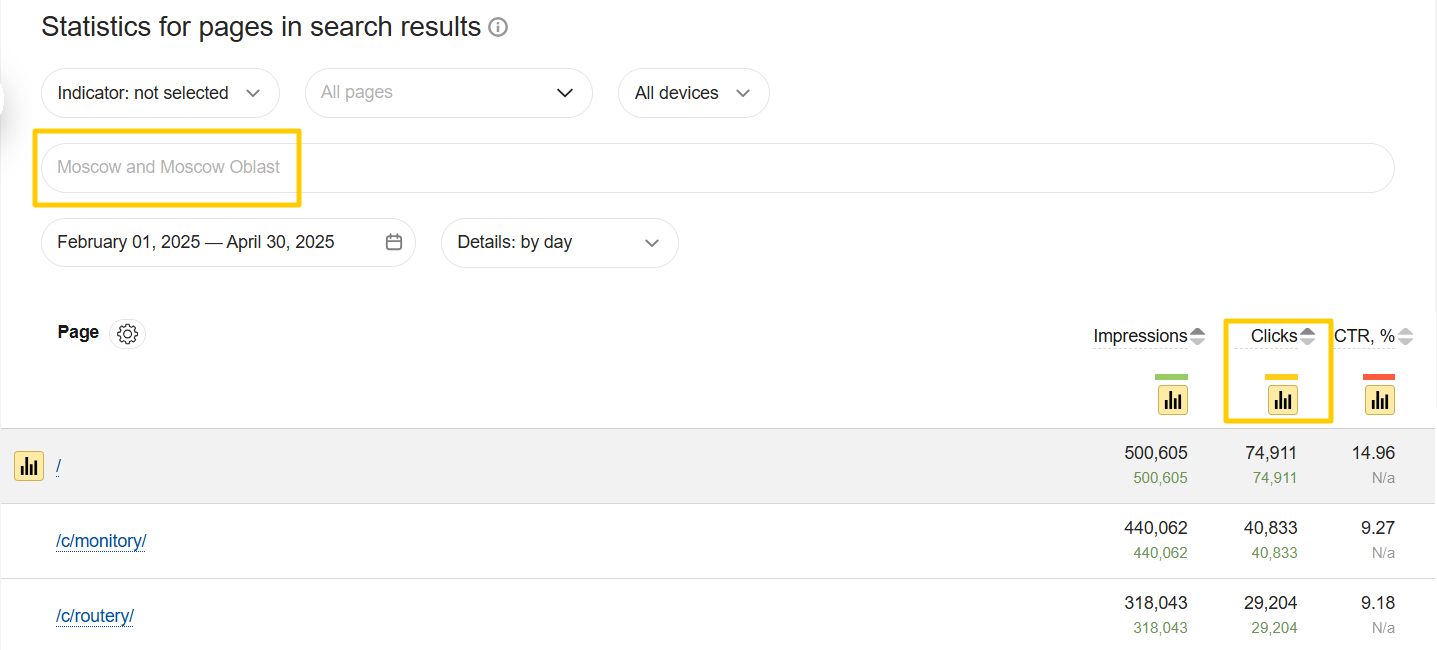
Task: Click chart icon beside root page row
Action: click(29, 466)
